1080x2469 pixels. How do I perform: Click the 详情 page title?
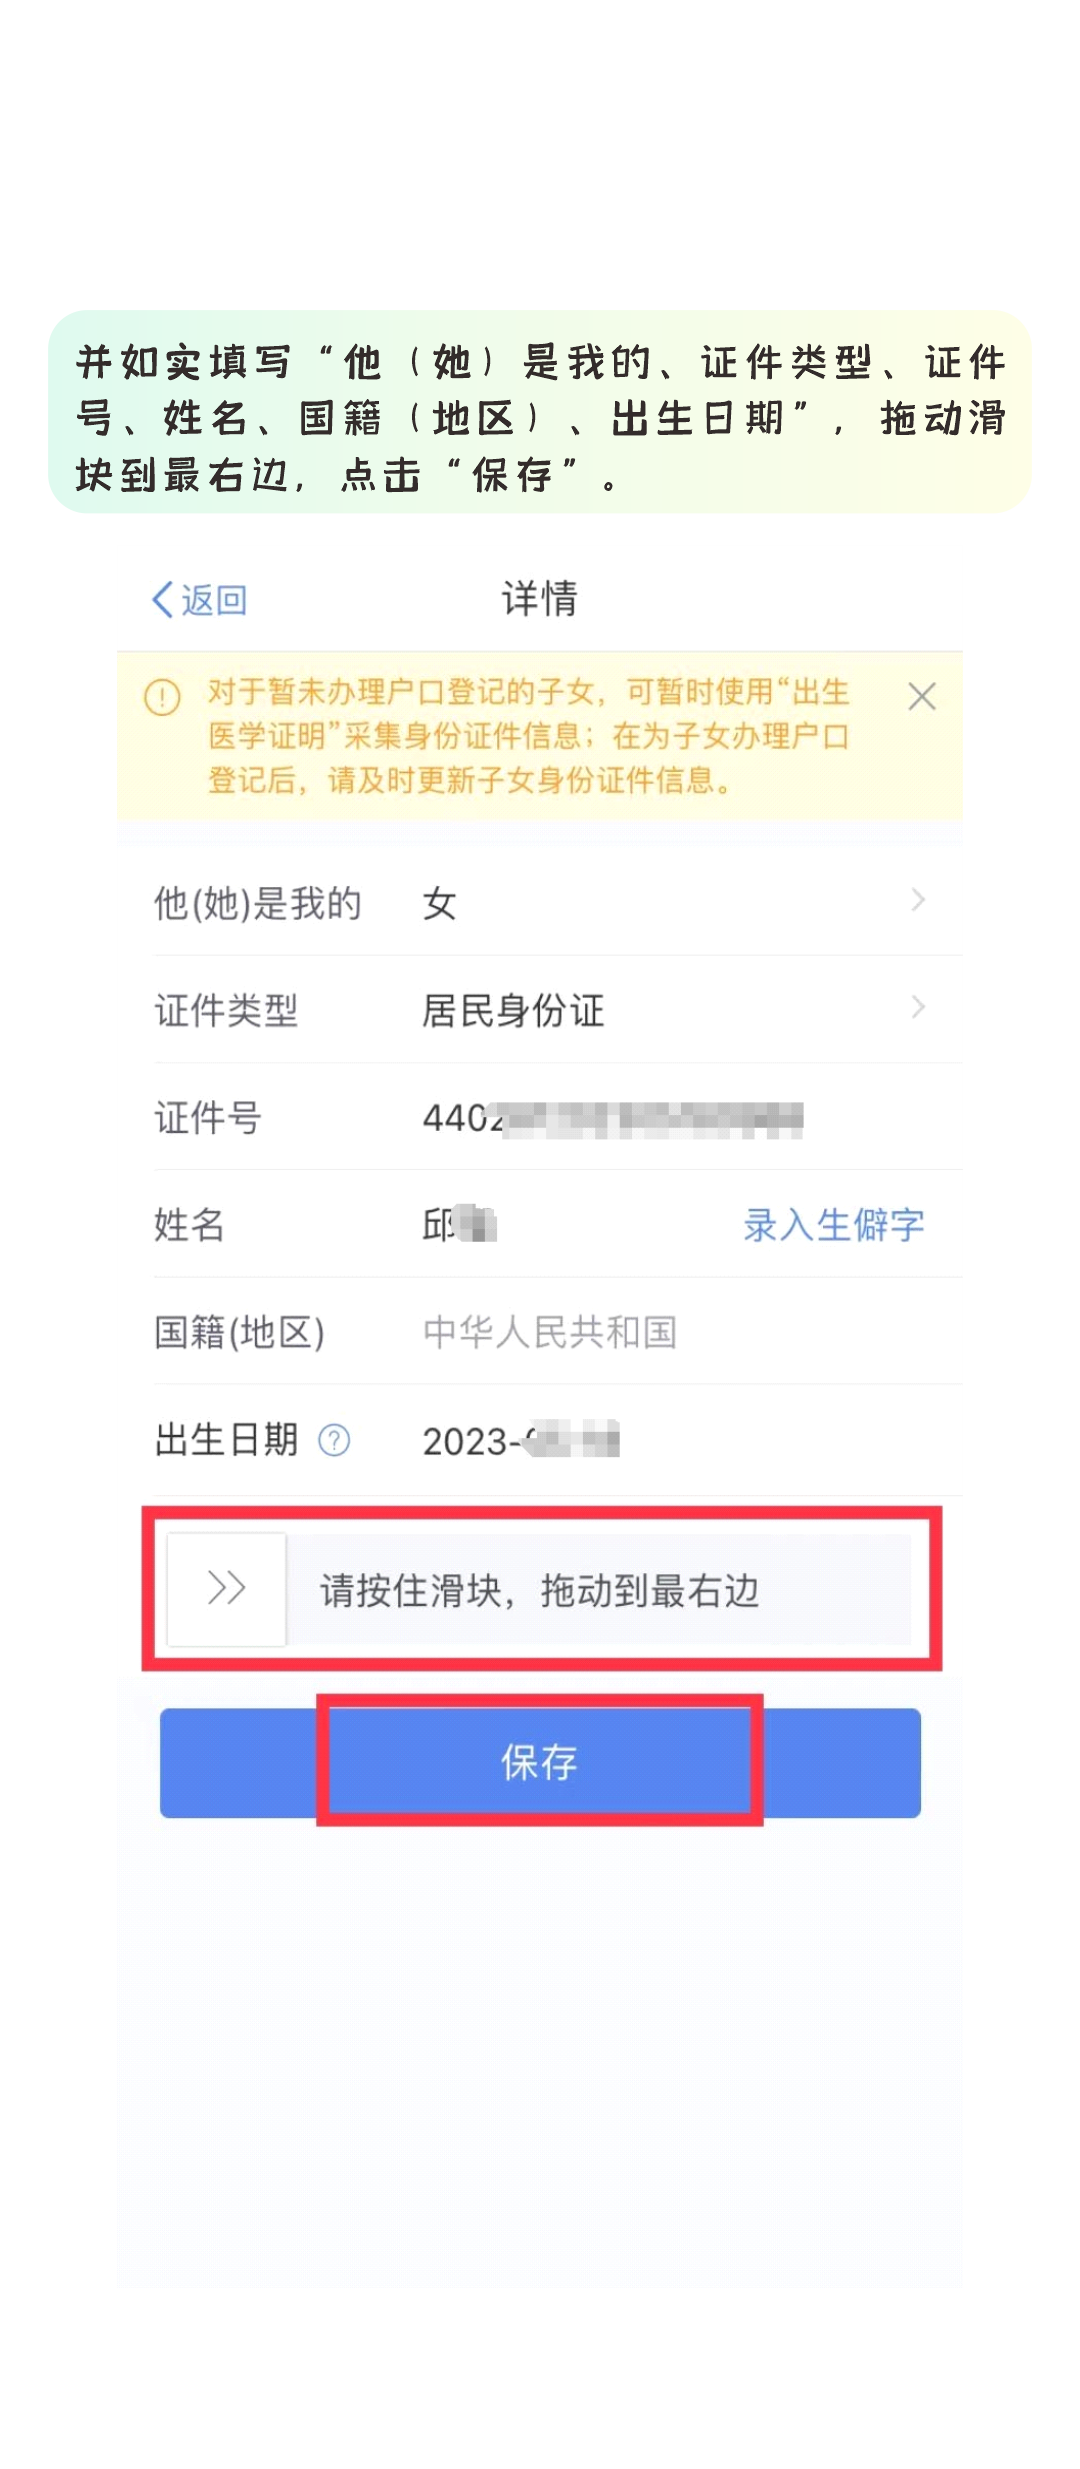point(540,599)
